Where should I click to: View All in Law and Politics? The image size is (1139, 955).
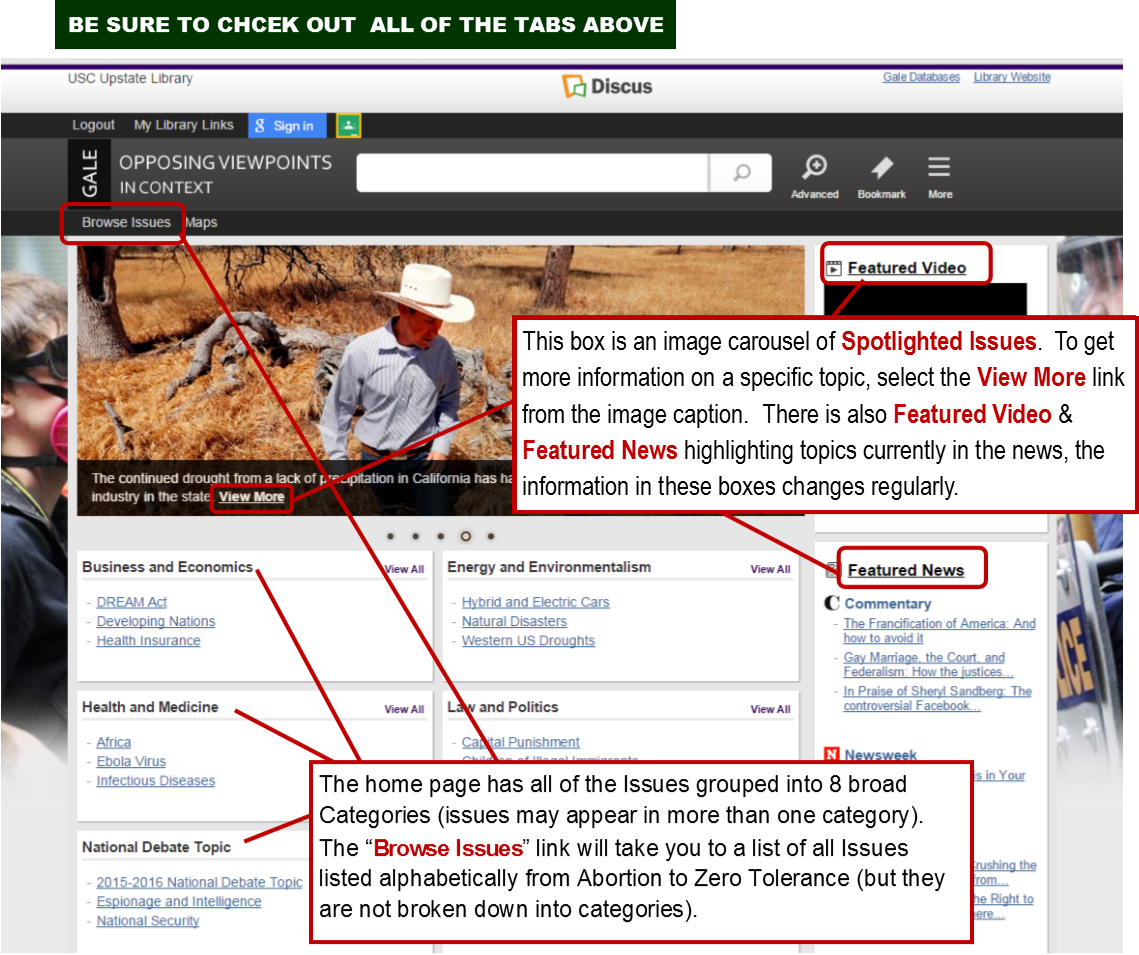coord(771,710)
